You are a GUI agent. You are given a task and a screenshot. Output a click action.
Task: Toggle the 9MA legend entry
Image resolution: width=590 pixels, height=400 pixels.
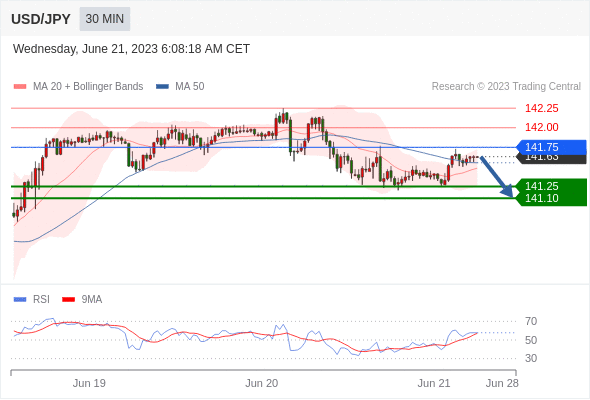(x=82, y=300)
